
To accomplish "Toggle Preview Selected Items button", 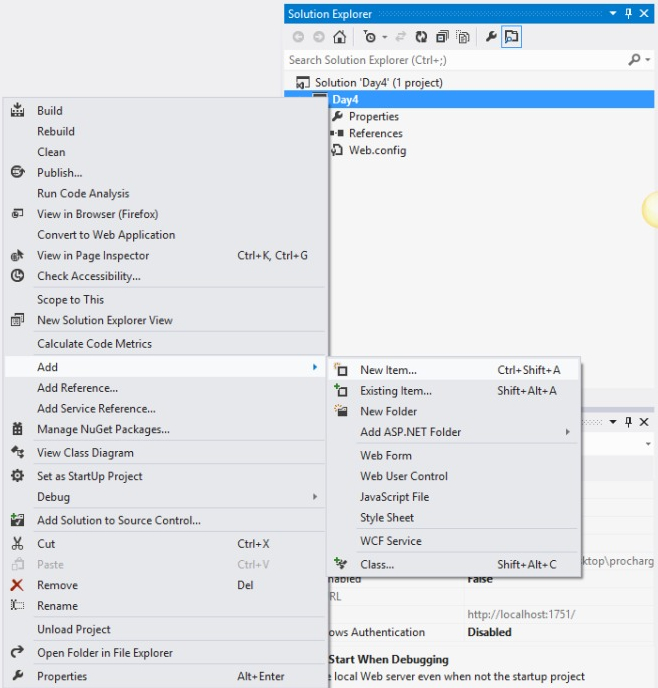I will pos(511,37).
